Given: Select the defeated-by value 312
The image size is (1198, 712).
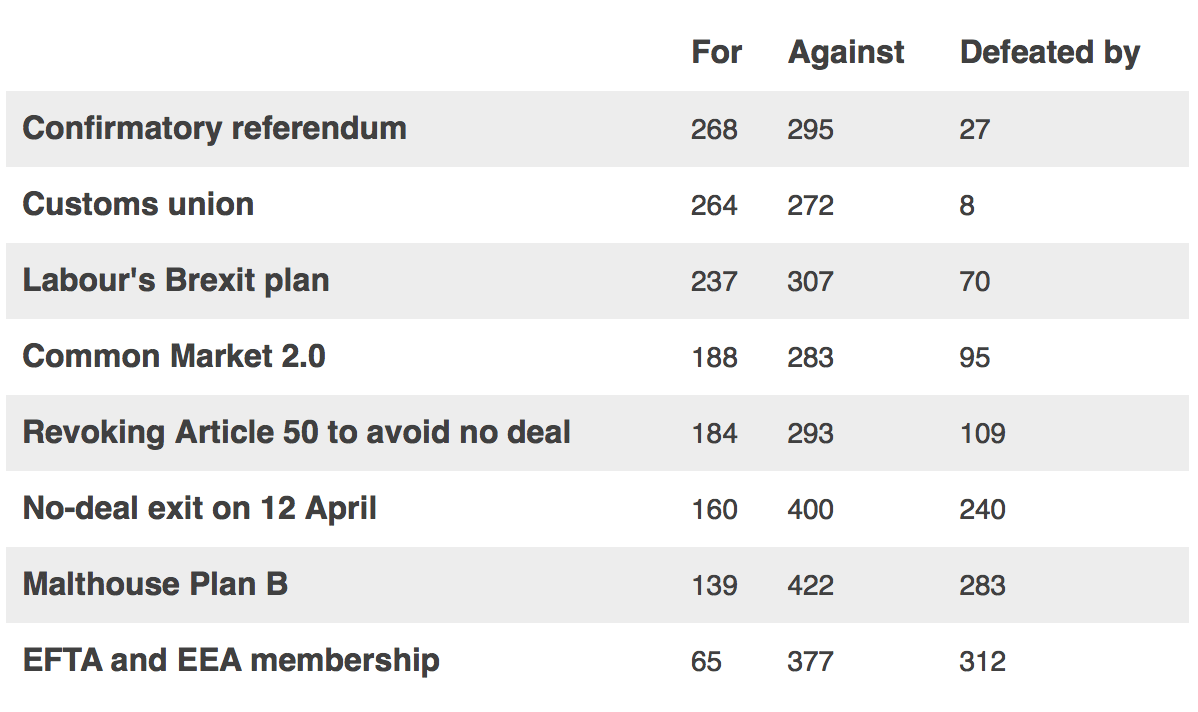Looking at the screenshot, I should 983,662.
